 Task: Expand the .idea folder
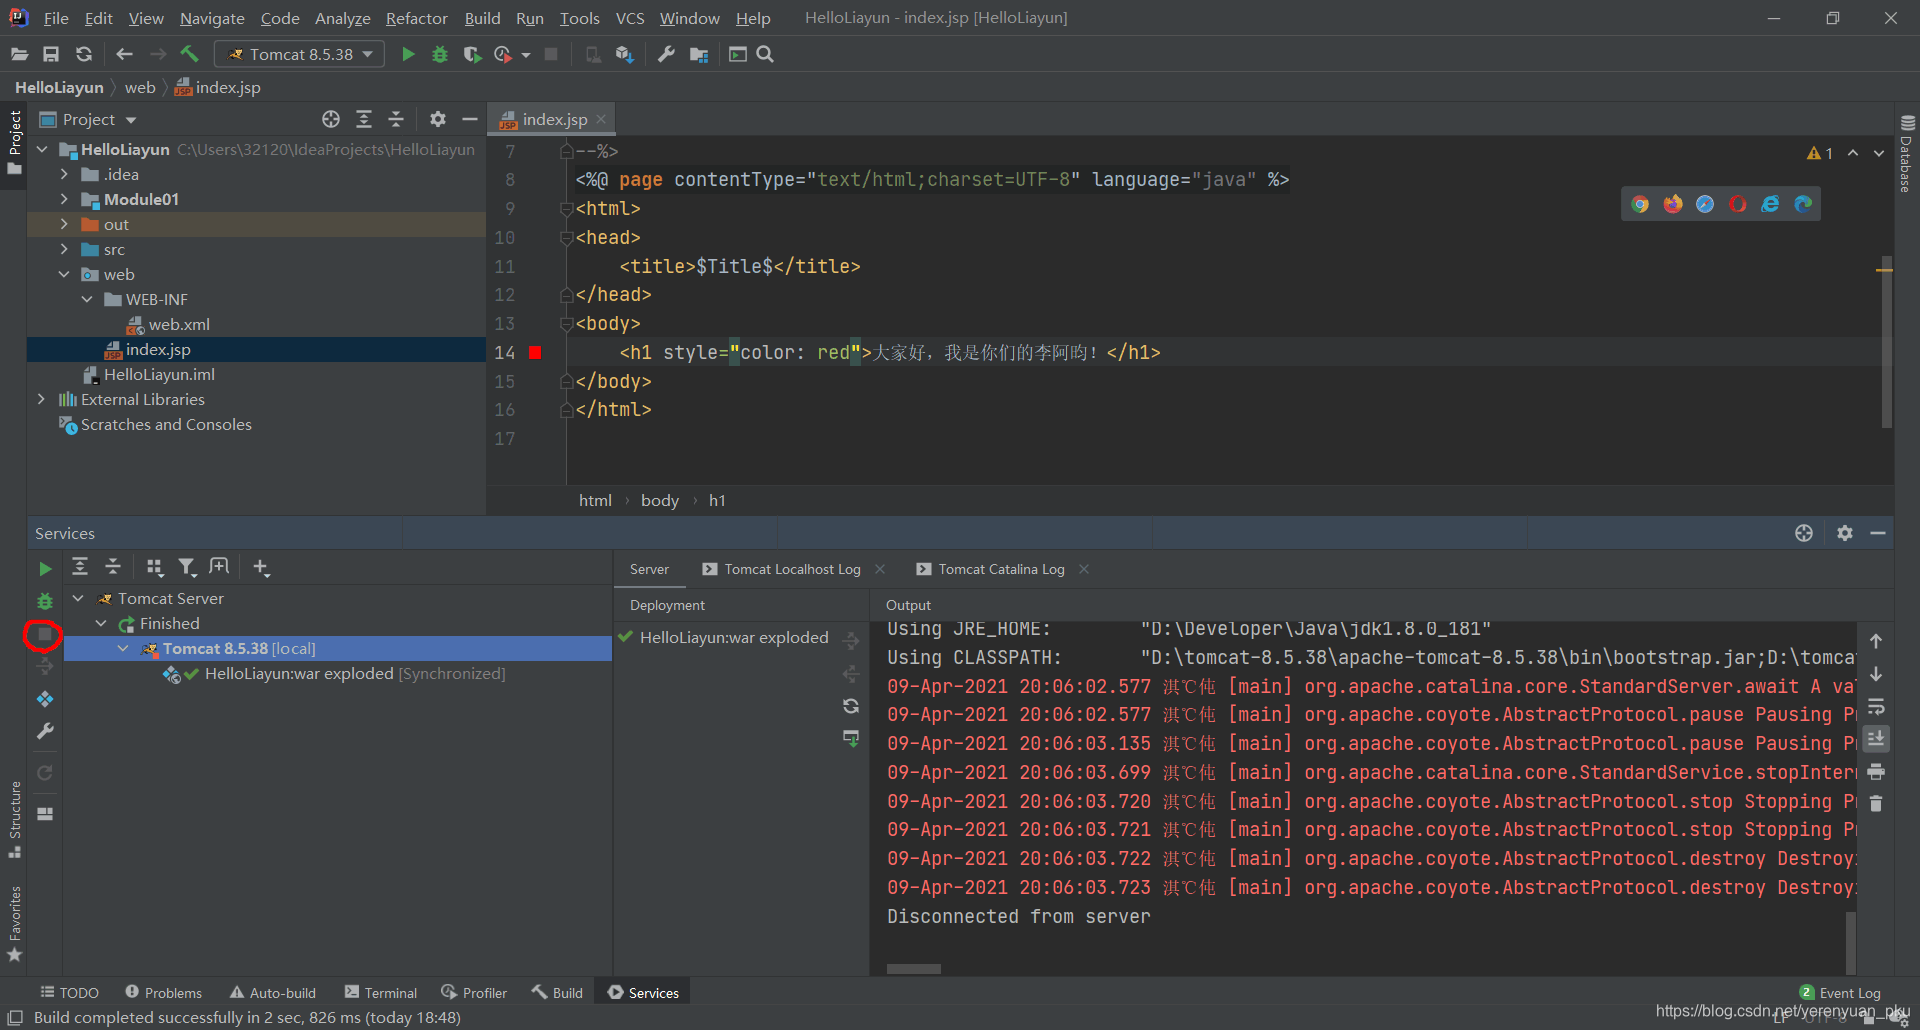65,174
